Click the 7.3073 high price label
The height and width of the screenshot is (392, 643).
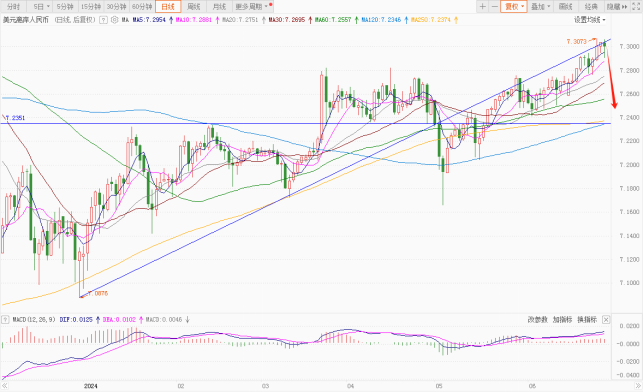click(577, 41)
